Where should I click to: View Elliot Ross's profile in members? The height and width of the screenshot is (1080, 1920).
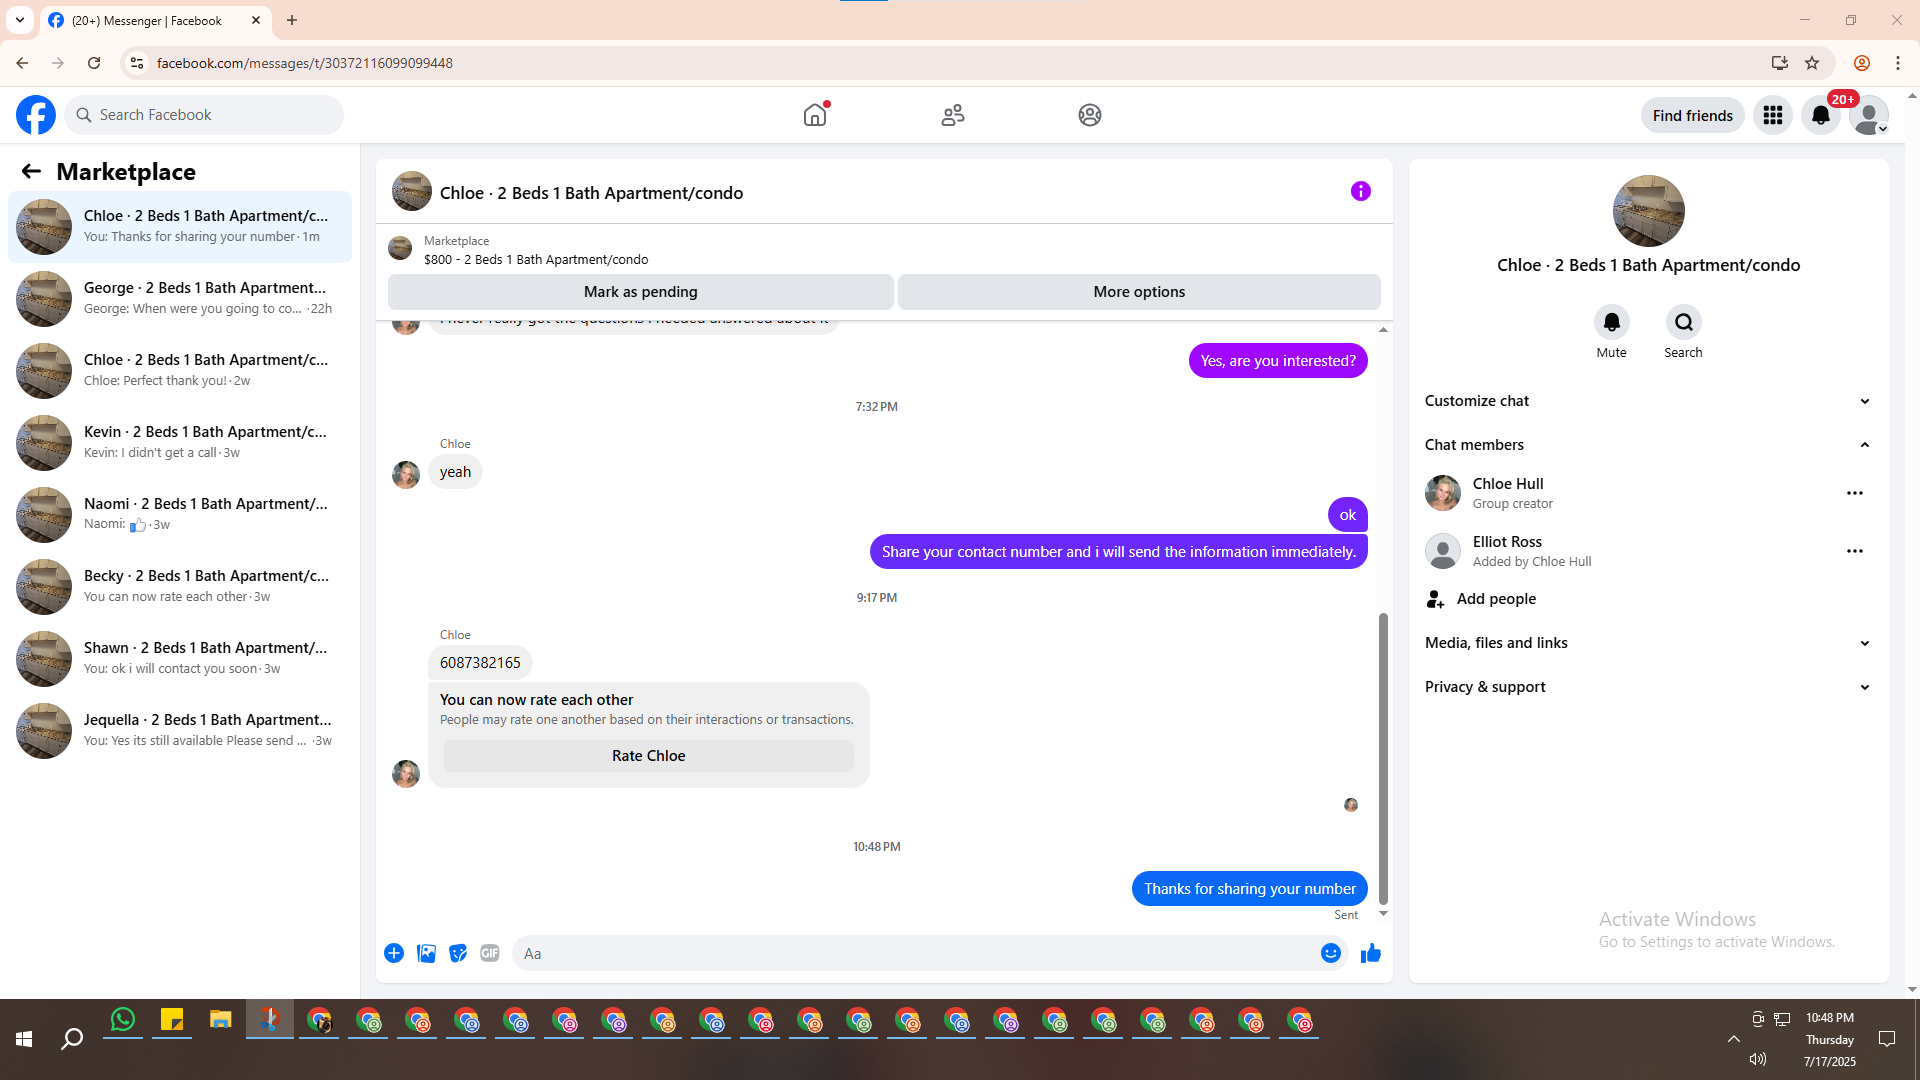[1507, 542]
